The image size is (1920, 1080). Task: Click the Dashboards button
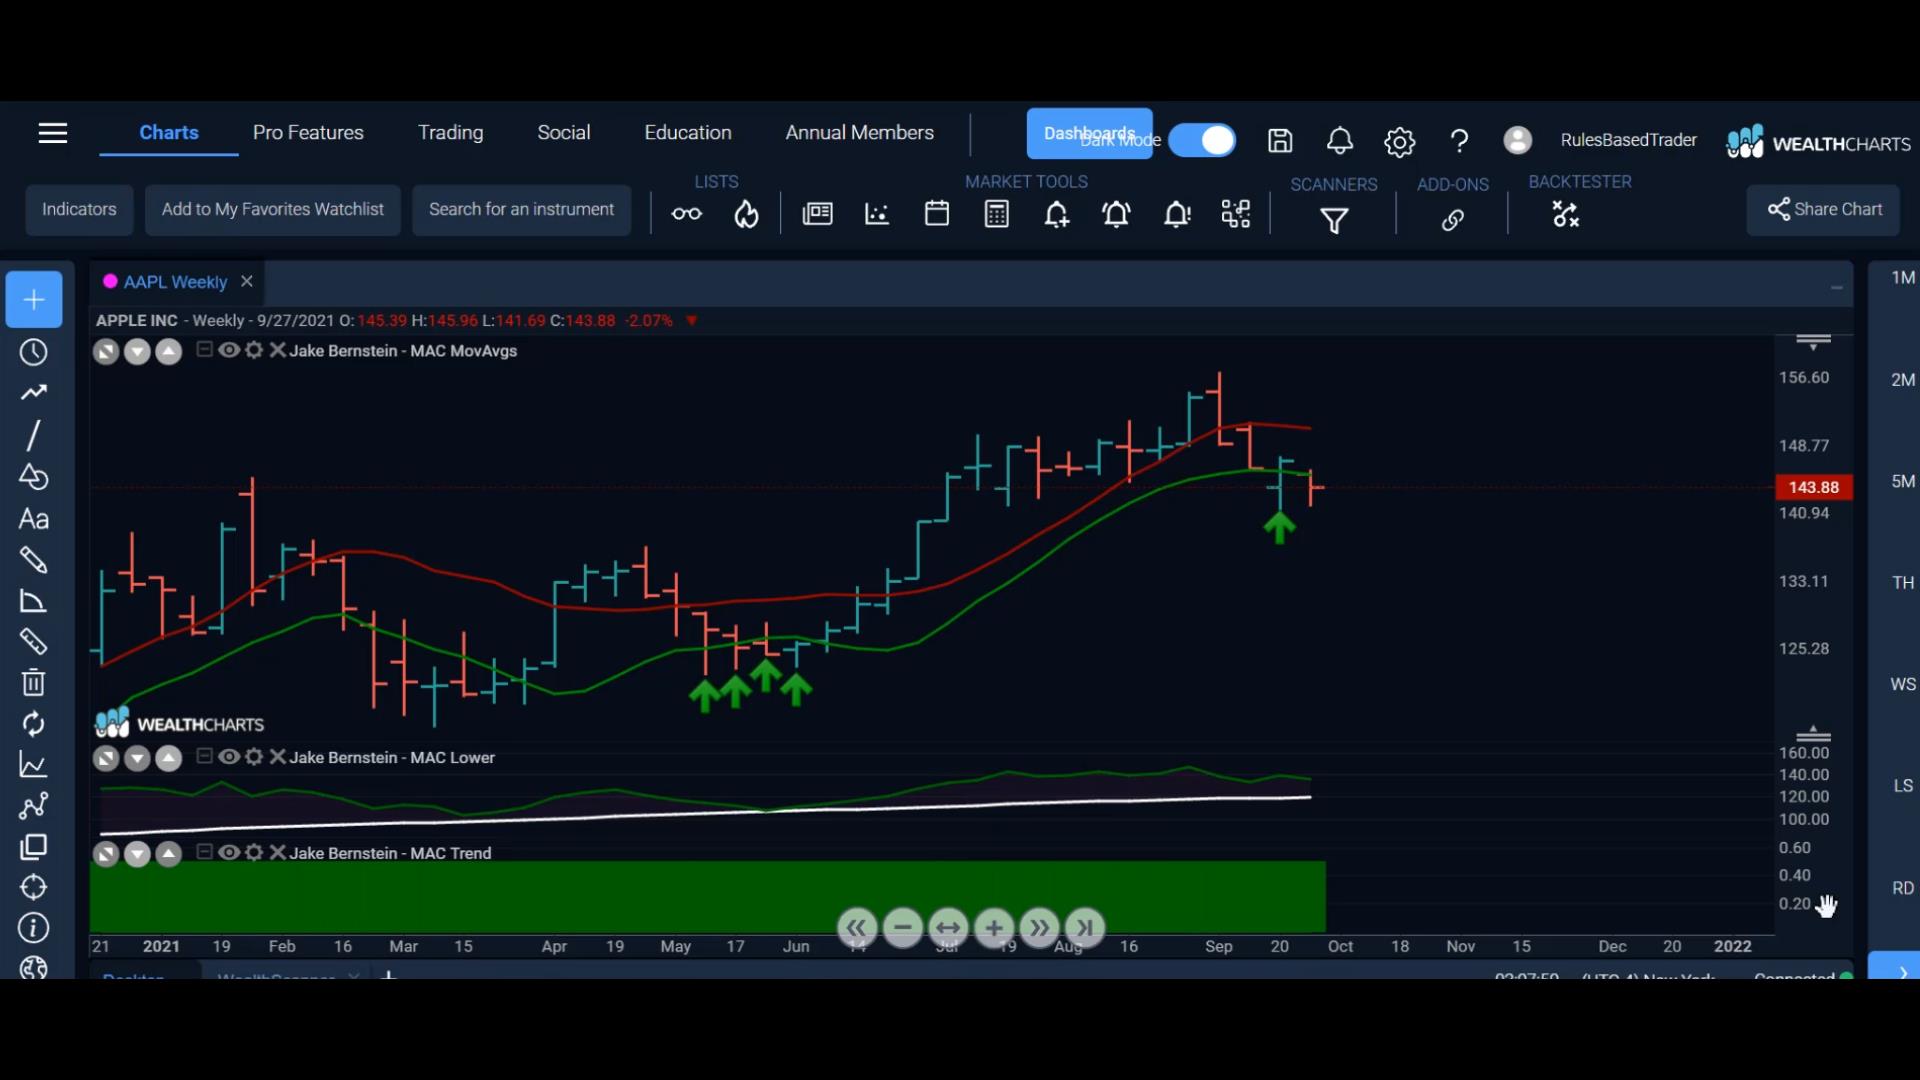[x=1089, y=134]
